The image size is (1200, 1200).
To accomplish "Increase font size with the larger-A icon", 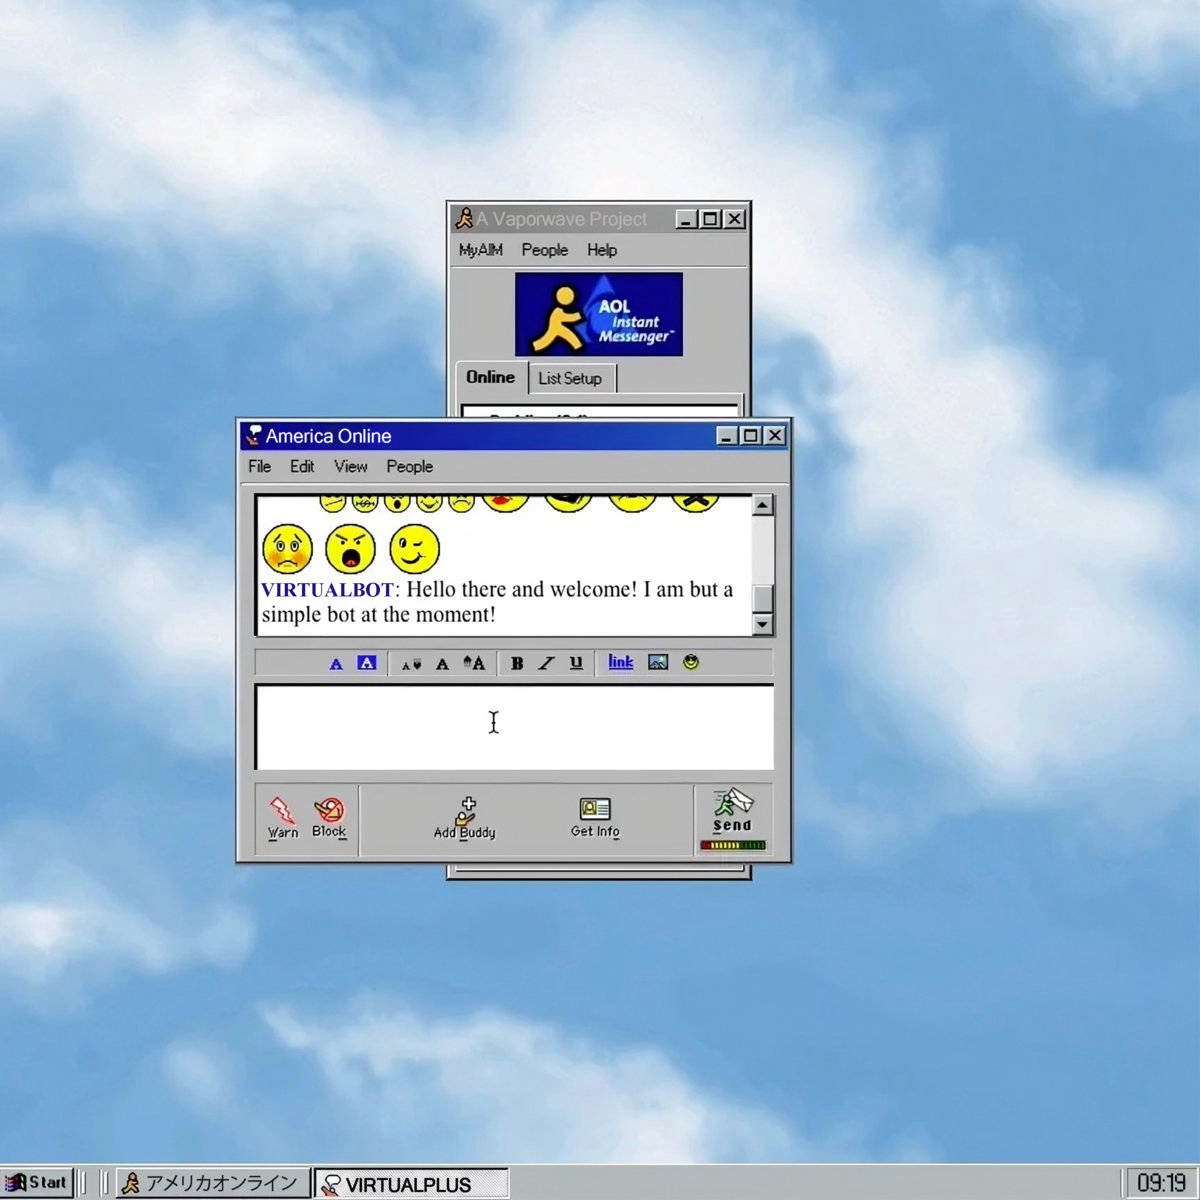I will [474, 662].
